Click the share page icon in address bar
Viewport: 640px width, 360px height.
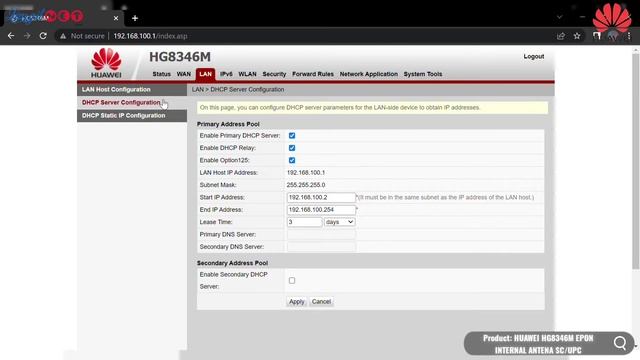point(561,36)
